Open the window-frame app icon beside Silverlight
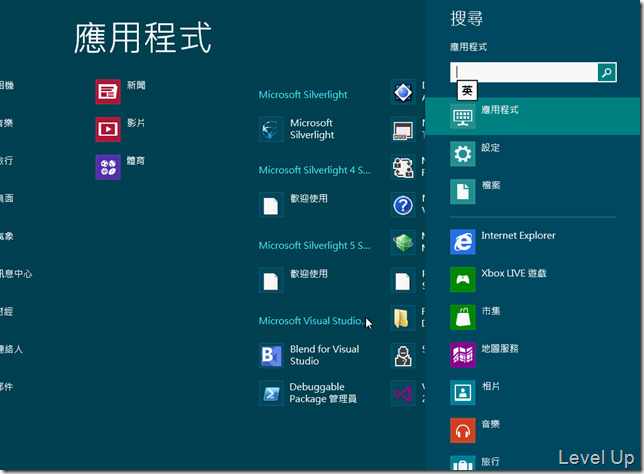 (403, 129)
